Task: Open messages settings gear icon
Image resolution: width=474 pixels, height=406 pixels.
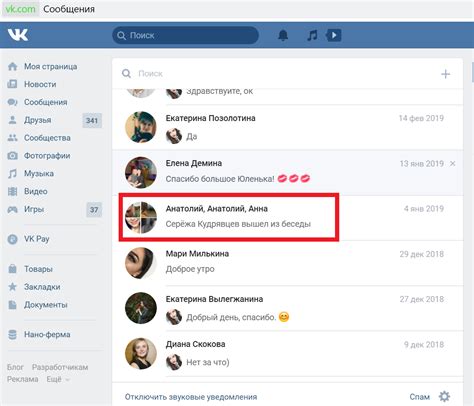Action: pos(444,397)
